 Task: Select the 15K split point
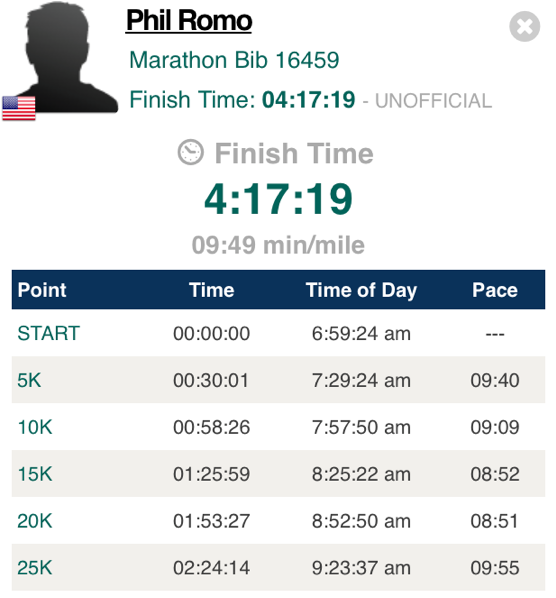pos(35,474)
